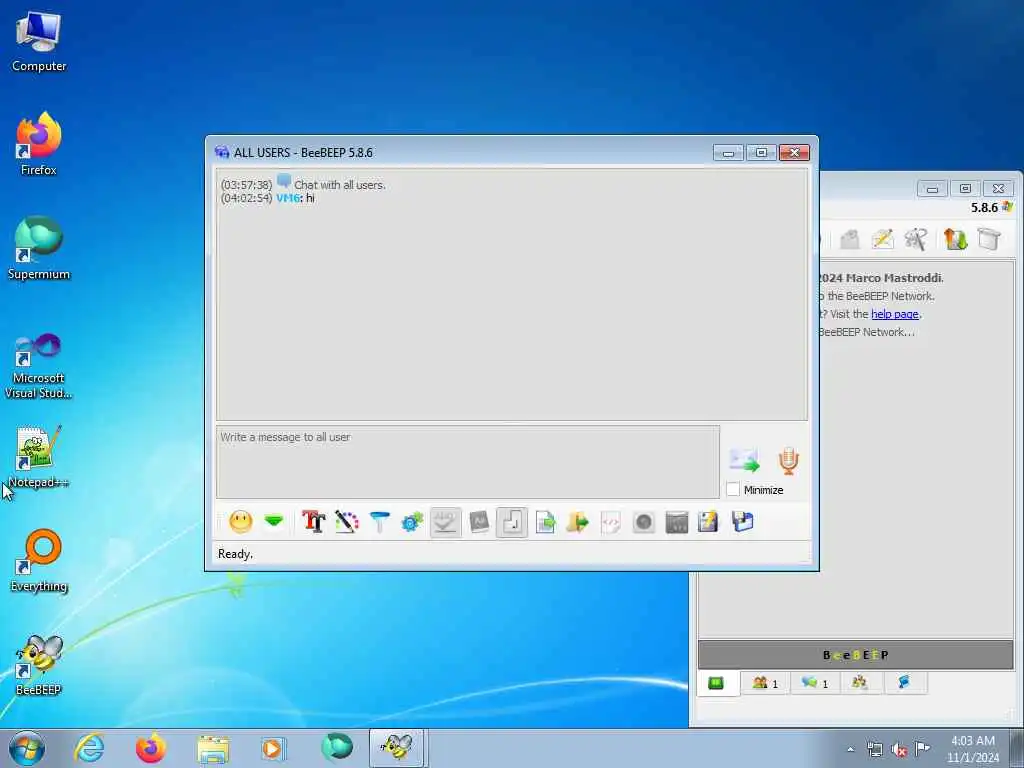Click the BeeBEEP banner in main window

click(x=856, y=655)
